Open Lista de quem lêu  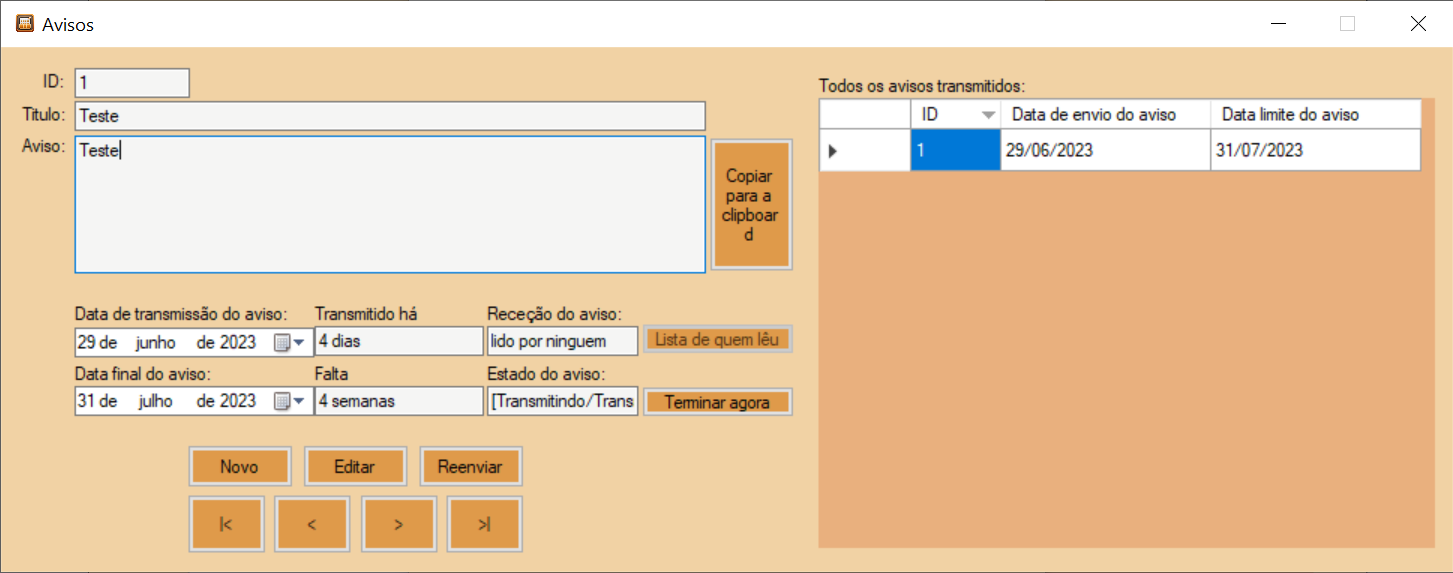coord(718,340)
